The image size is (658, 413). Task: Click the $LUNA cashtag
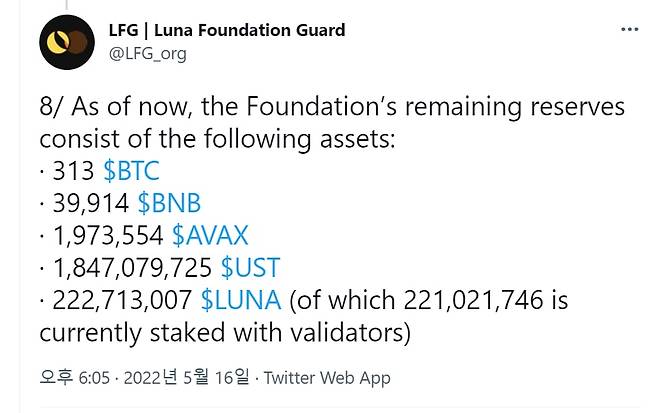[241, 299]
